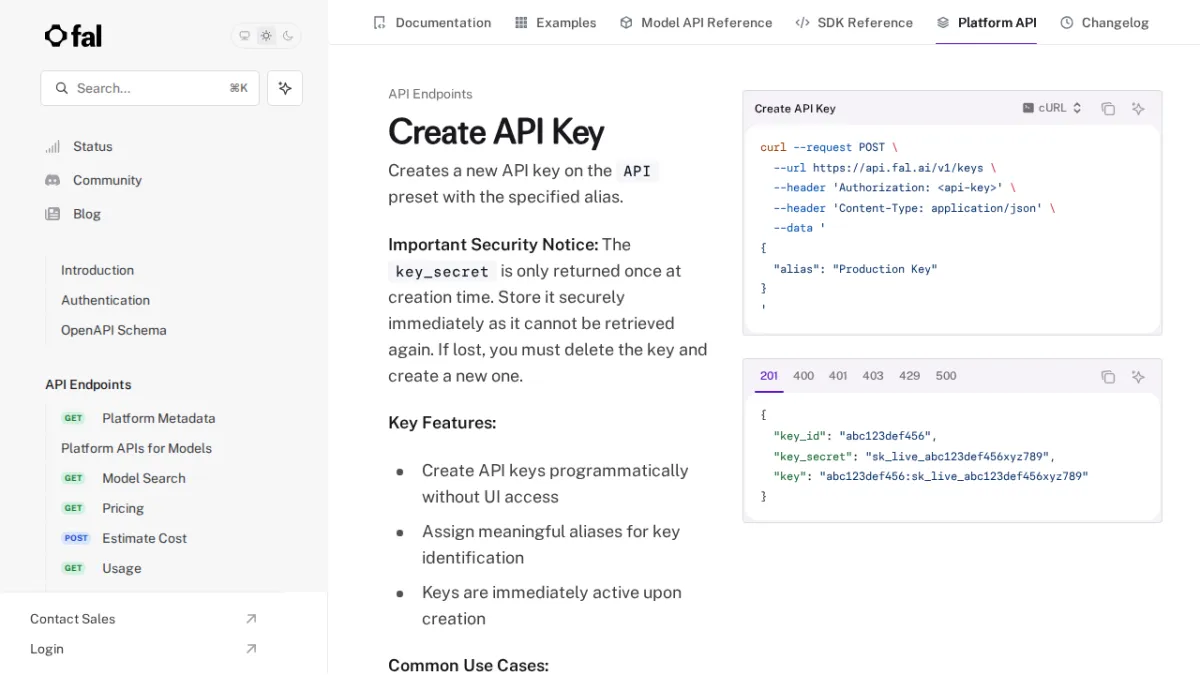Image resolution: width=1200 pixels, height=675 pixels.
Task: Click the Key Features heading
Action: (442, 423)
